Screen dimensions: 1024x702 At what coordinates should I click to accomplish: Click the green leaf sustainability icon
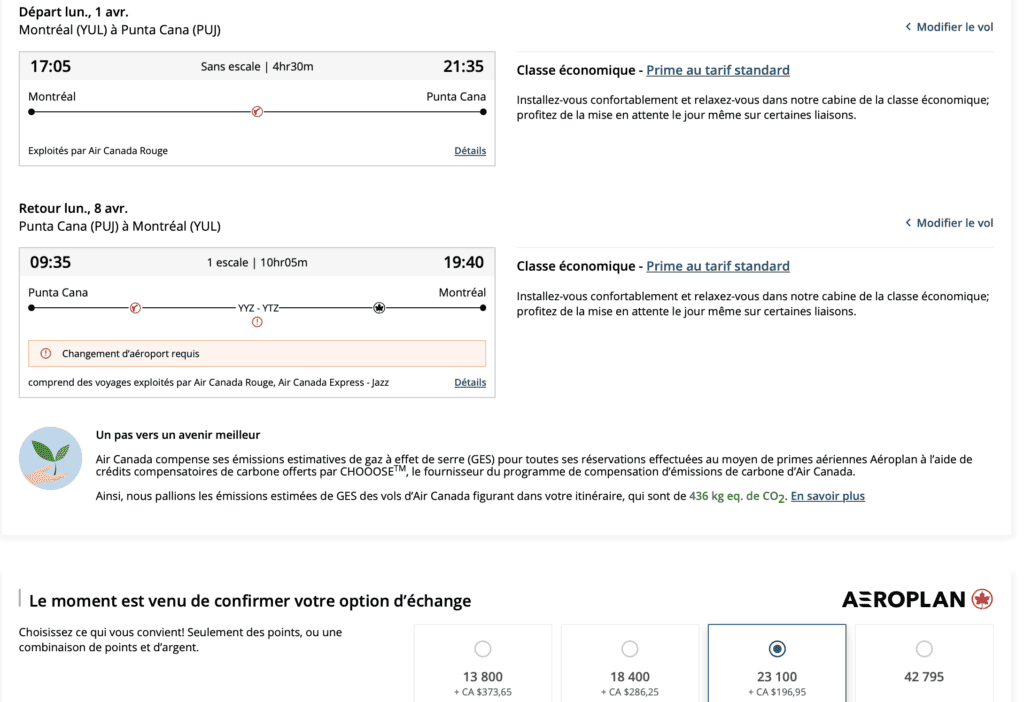point(50,458)
